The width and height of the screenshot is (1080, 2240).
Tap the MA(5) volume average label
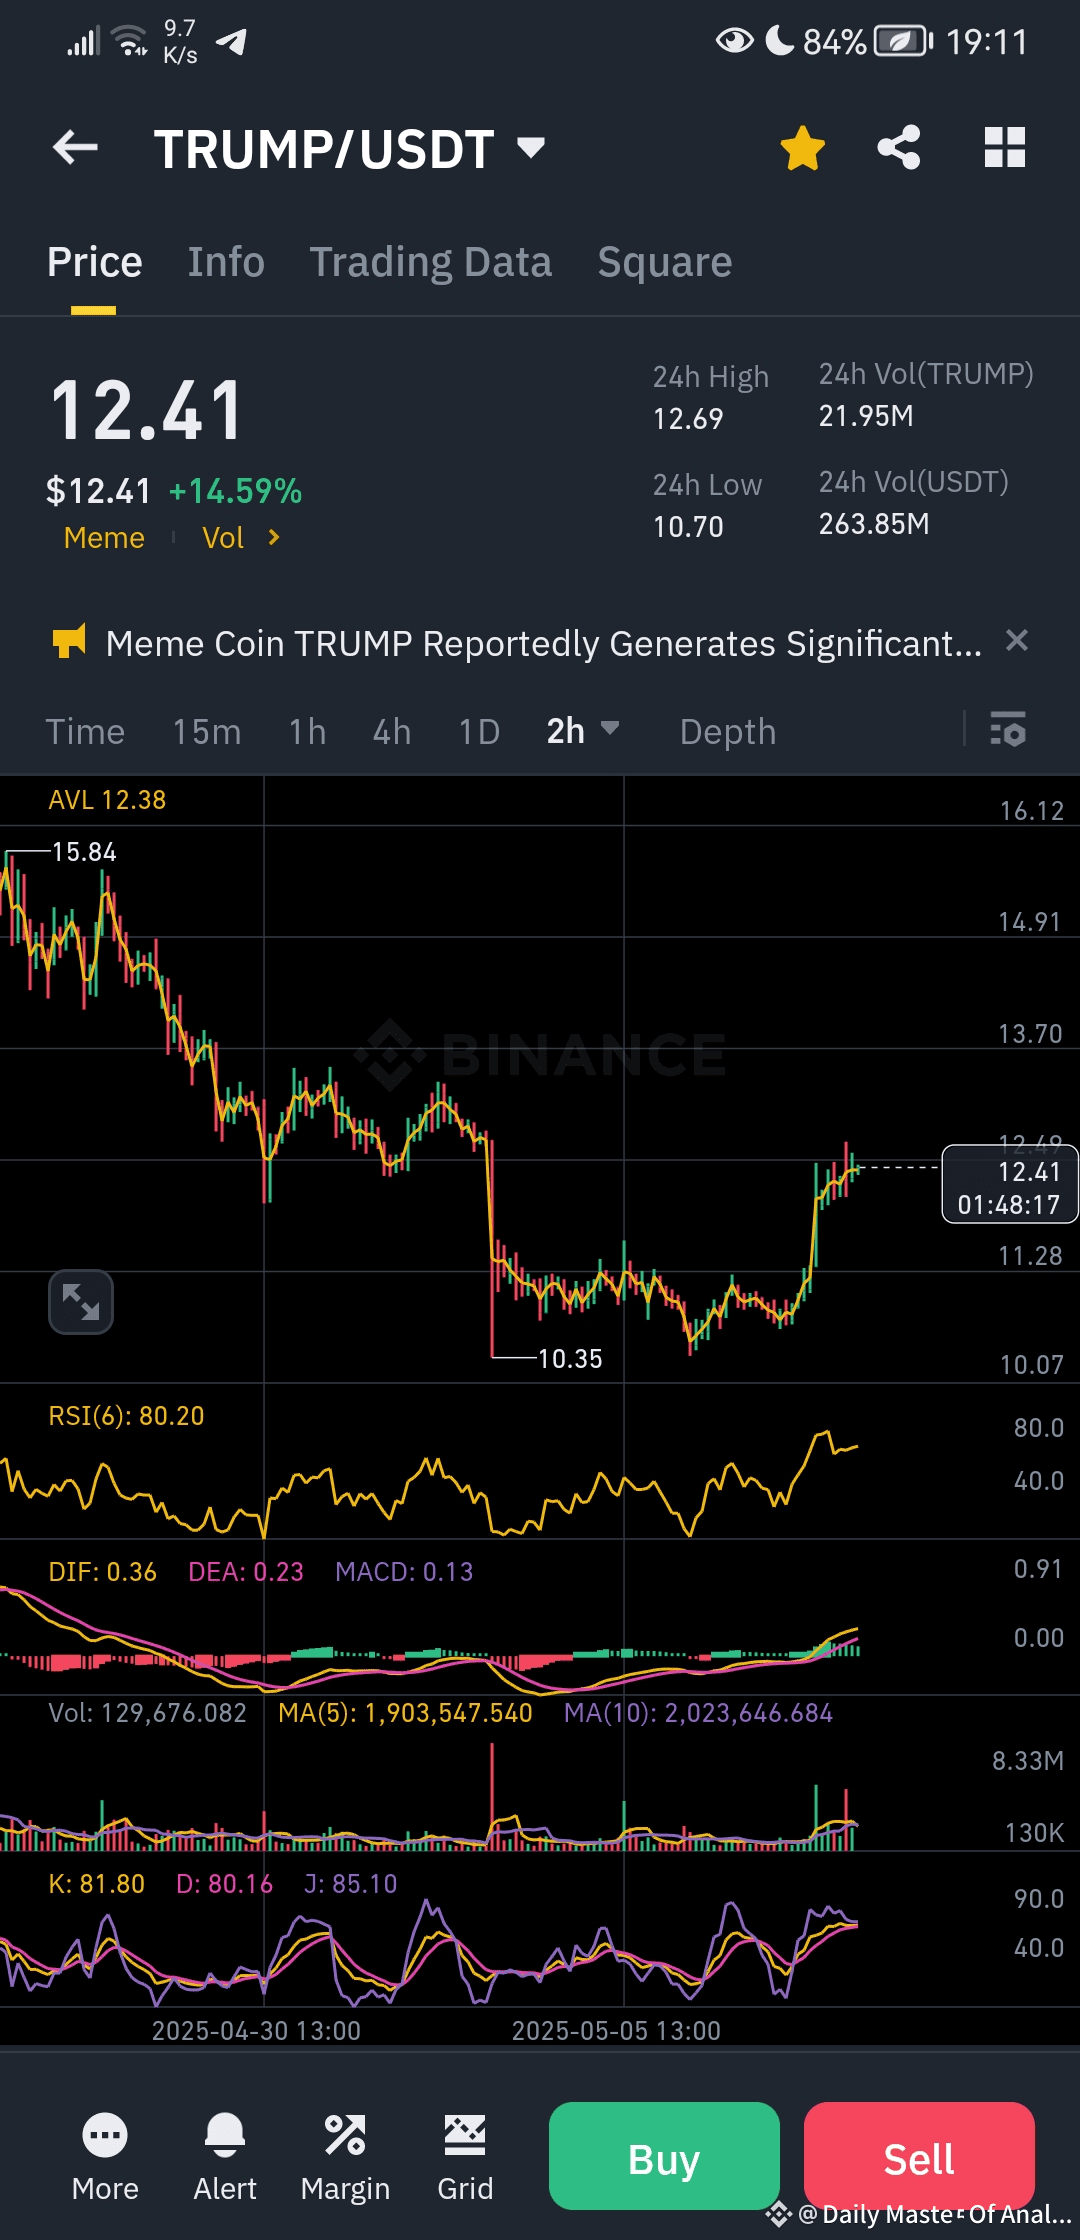click(405, 1713)
